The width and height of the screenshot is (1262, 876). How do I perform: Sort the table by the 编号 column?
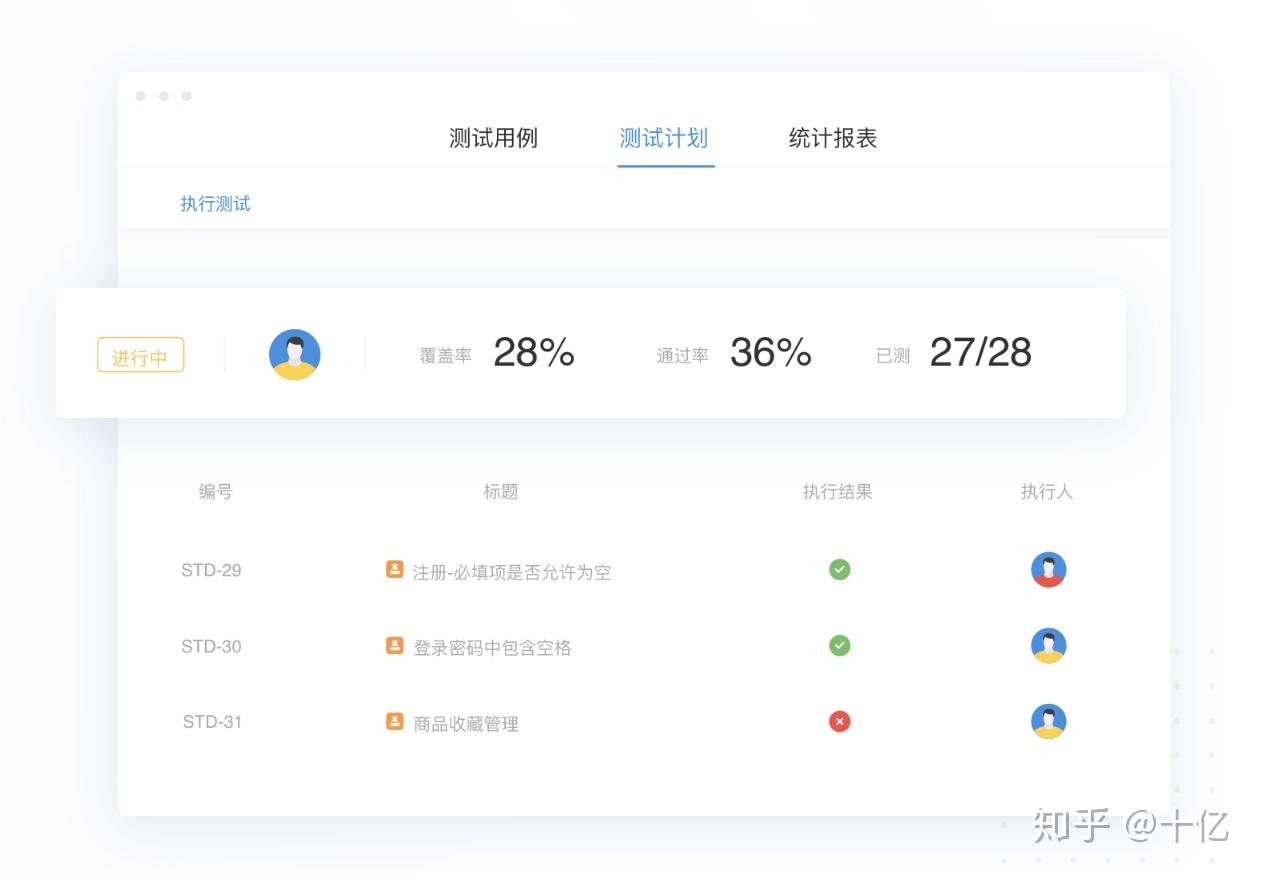click(215, 491)
